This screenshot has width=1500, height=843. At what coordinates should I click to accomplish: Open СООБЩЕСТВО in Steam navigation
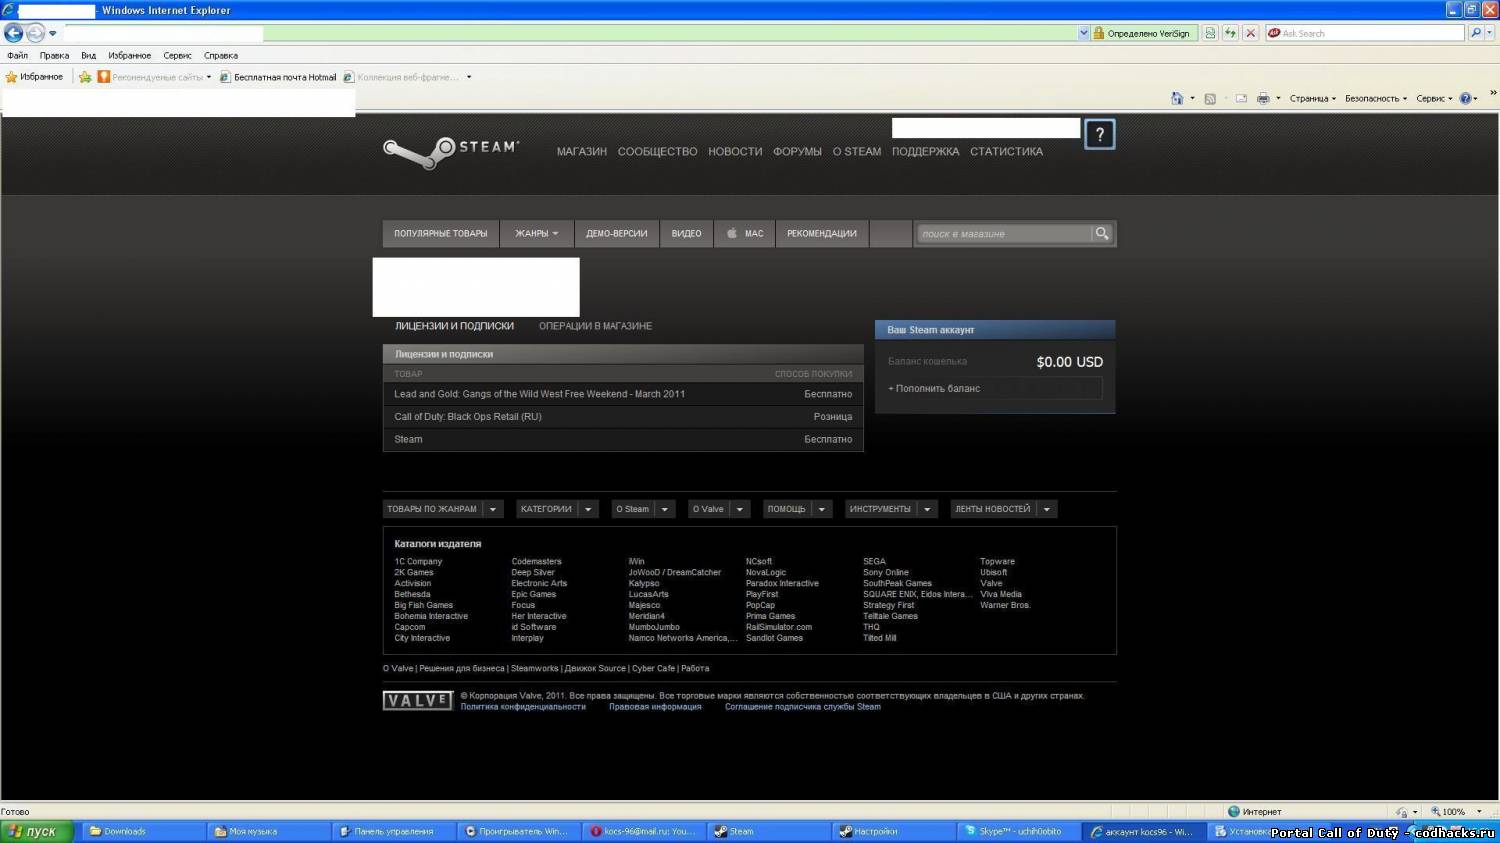point(657,152)
